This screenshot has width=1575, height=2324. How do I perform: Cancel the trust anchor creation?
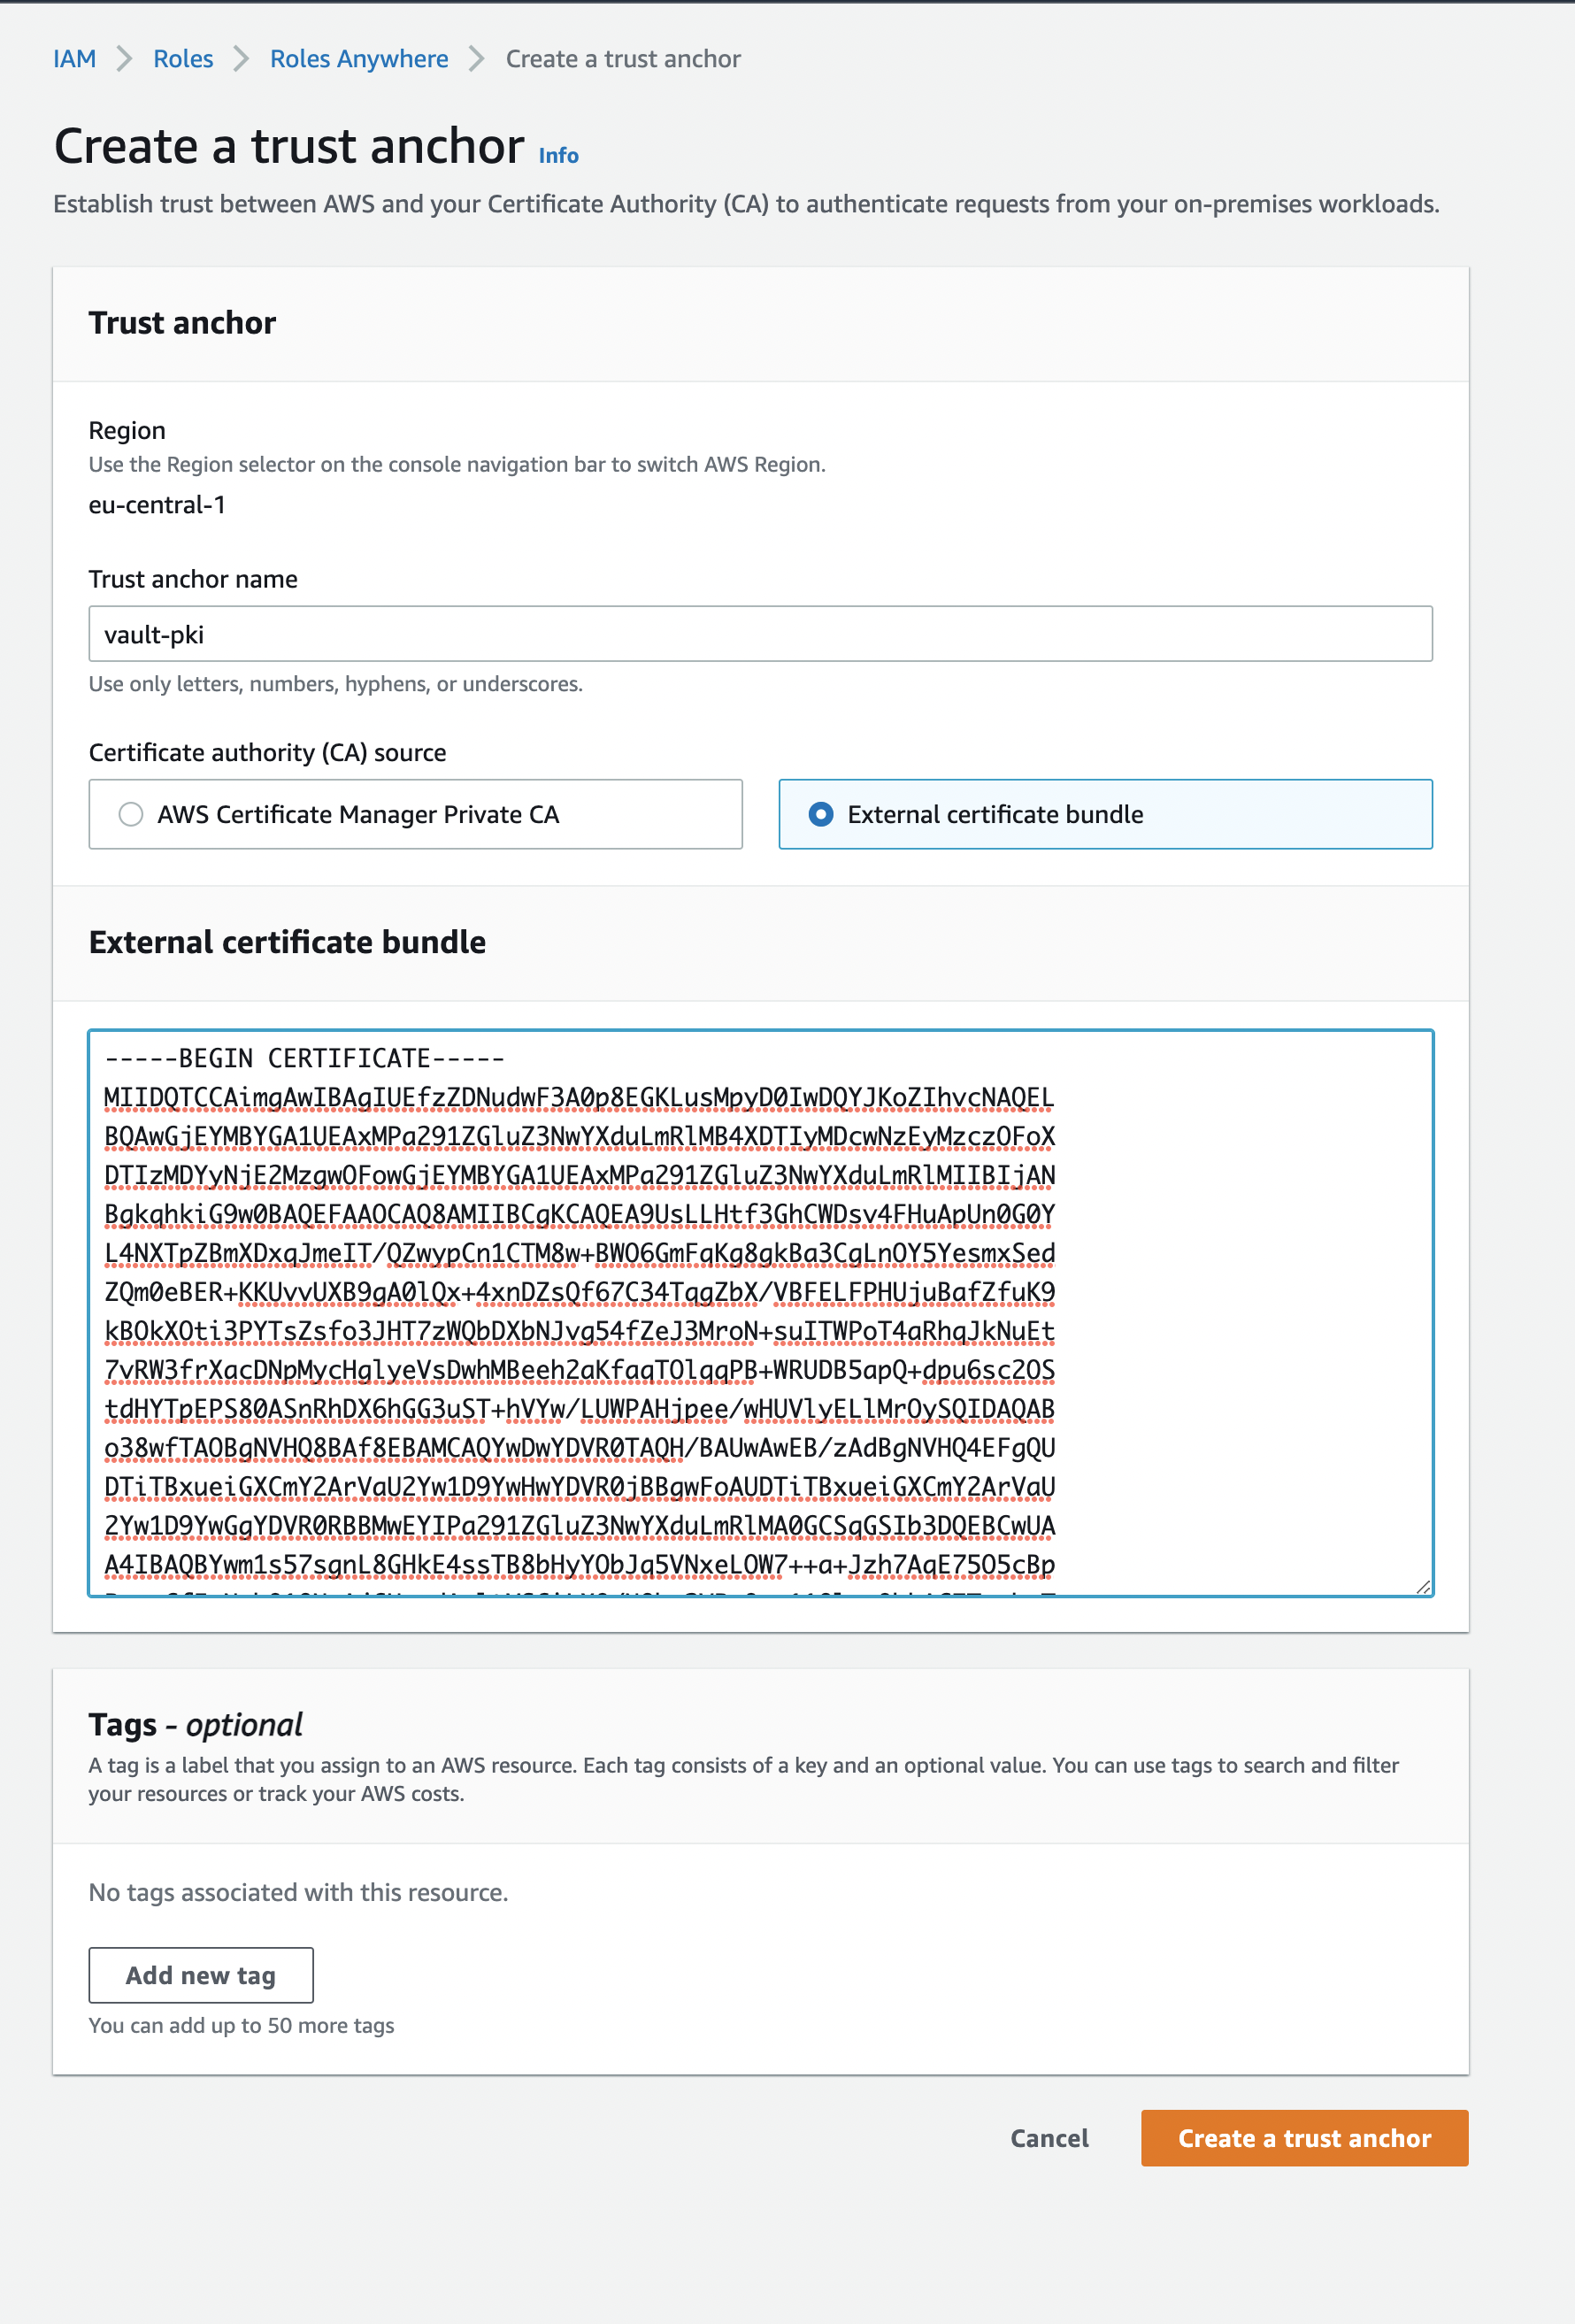(1049, 2138)
